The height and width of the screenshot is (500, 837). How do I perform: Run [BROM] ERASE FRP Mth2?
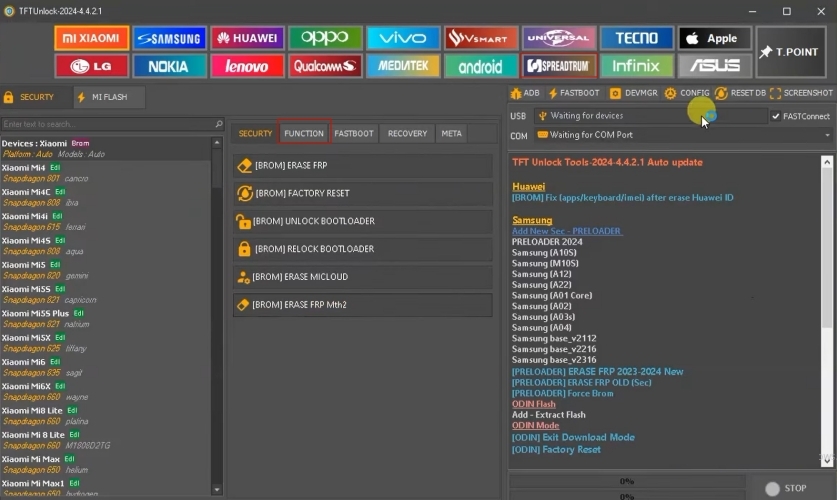pos(362,305)
